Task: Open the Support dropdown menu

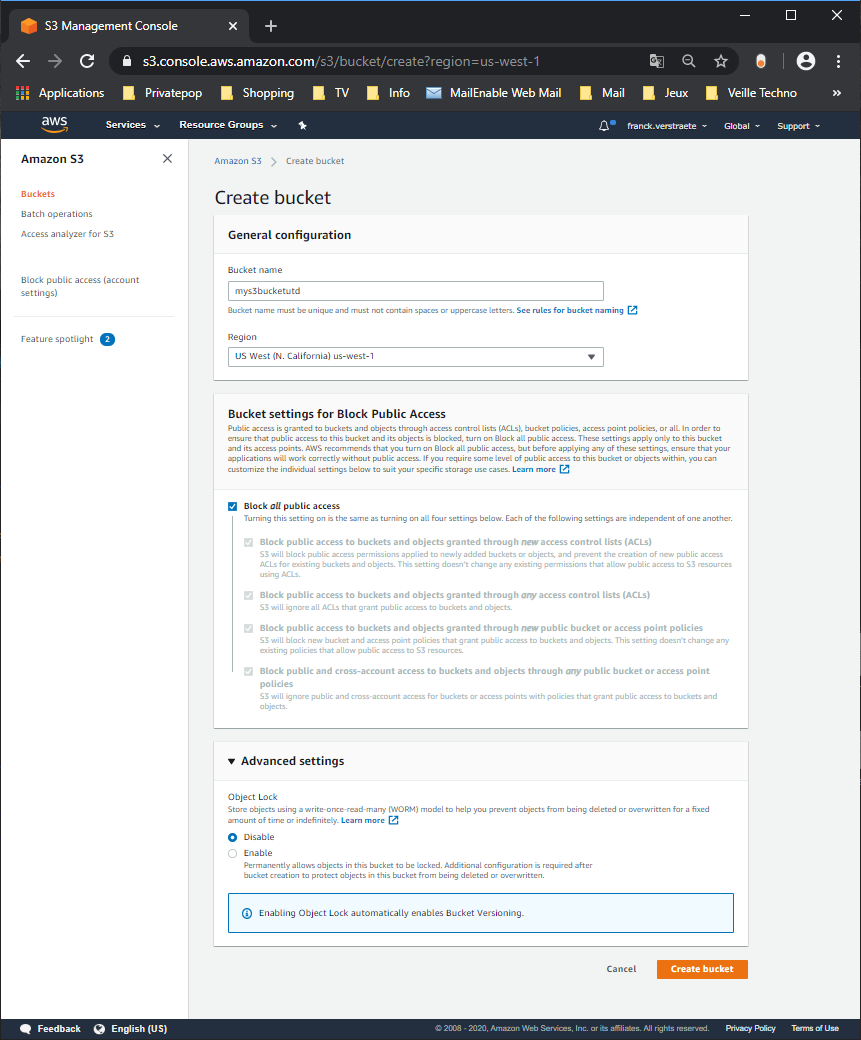Action: click(x=799, y=126)
